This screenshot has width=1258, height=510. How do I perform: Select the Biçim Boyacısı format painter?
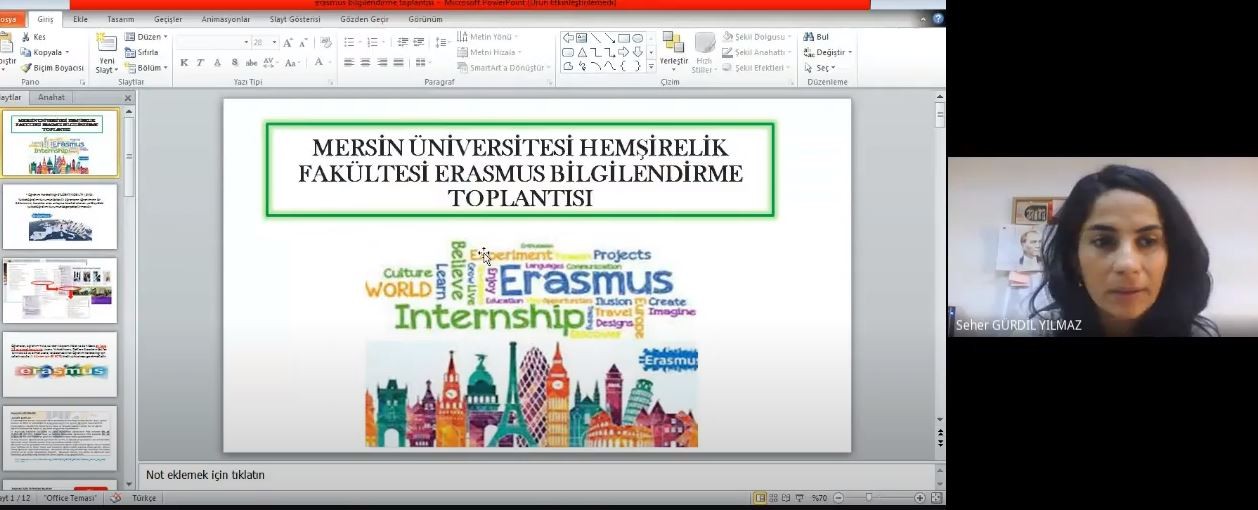[26, 68]
